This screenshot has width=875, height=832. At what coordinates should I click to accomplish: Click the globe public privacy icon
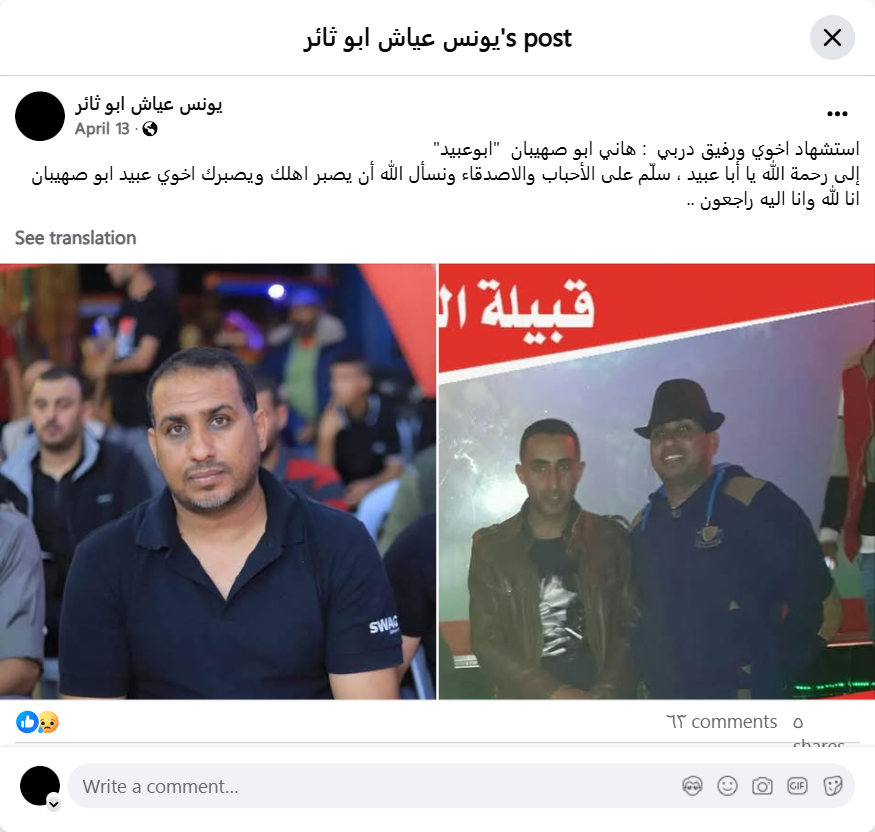click(x=150, y=129)
